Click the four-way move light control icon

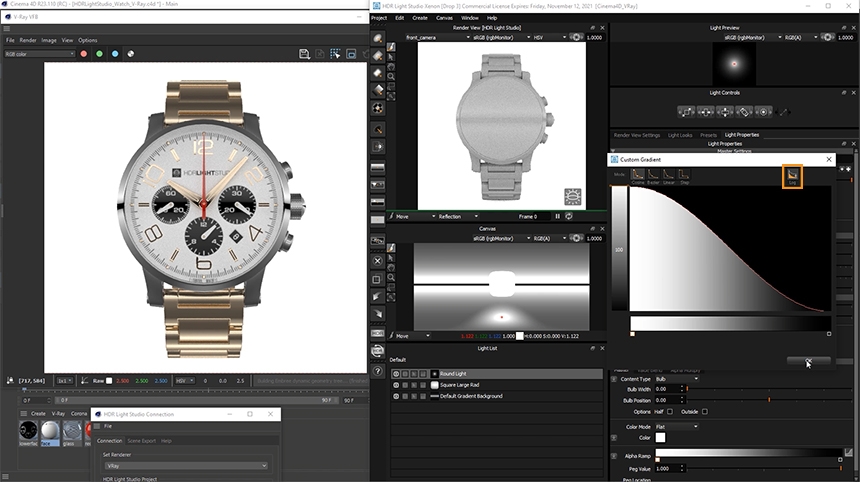click(x=725, y=112)
